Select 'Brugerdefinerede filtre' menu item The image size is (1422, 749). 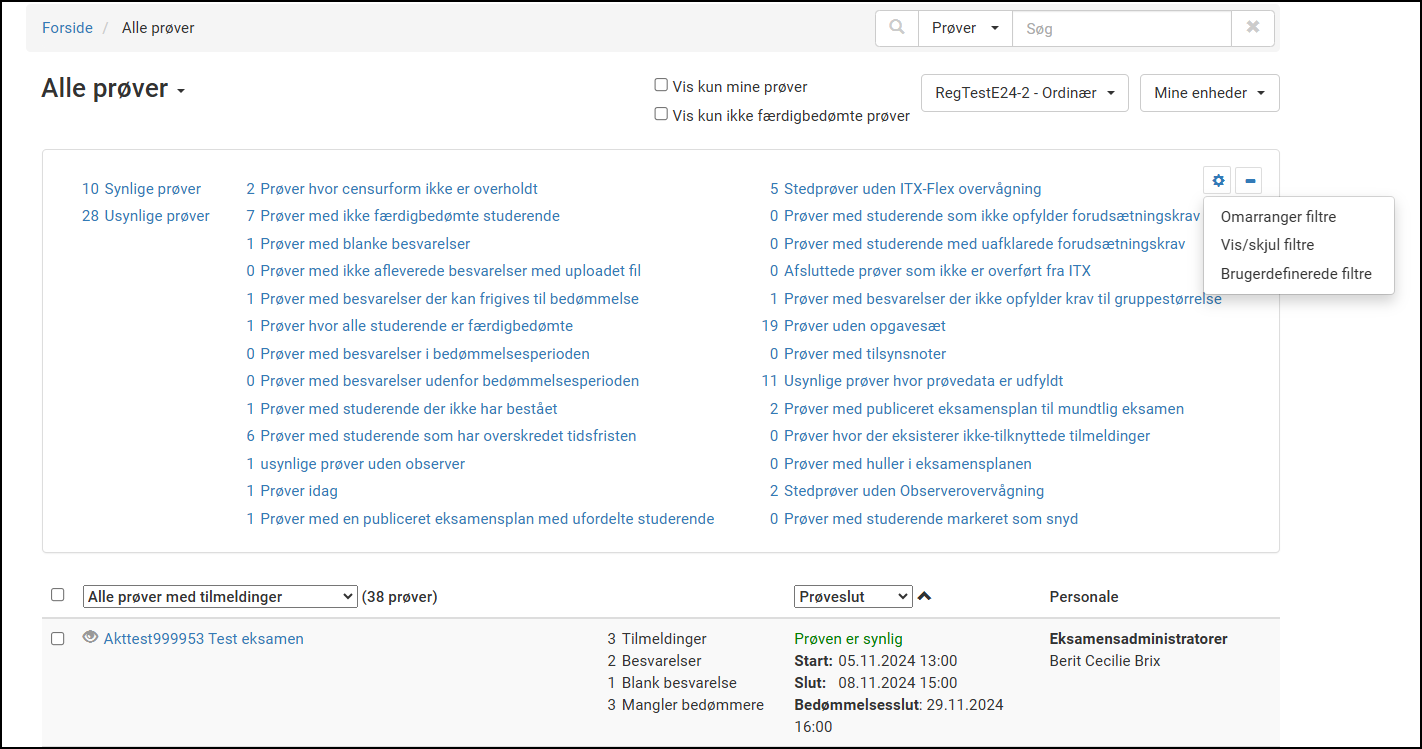click(1296, 274)
